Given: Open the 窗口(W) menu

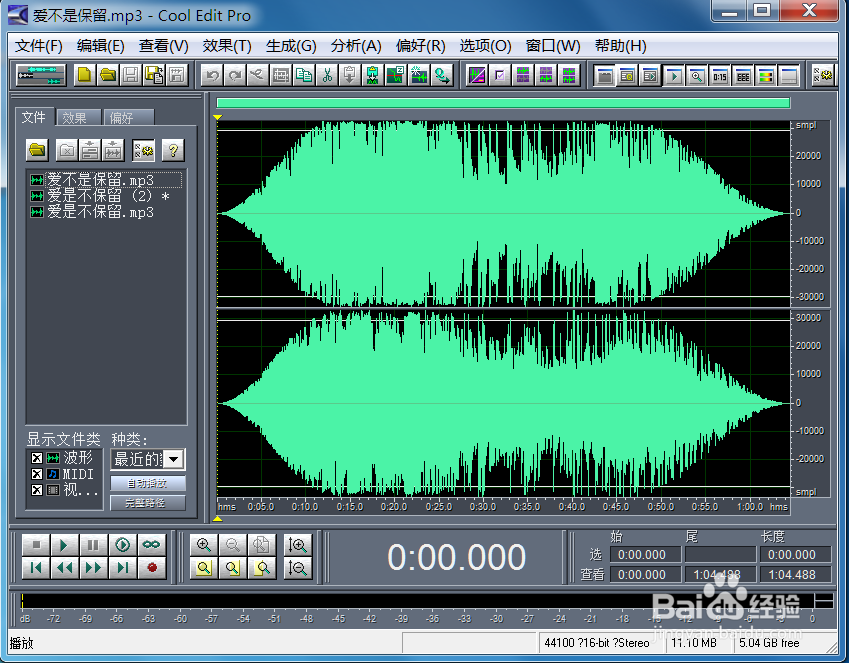Looking at the screenshot, I should (x=553, y=46).
